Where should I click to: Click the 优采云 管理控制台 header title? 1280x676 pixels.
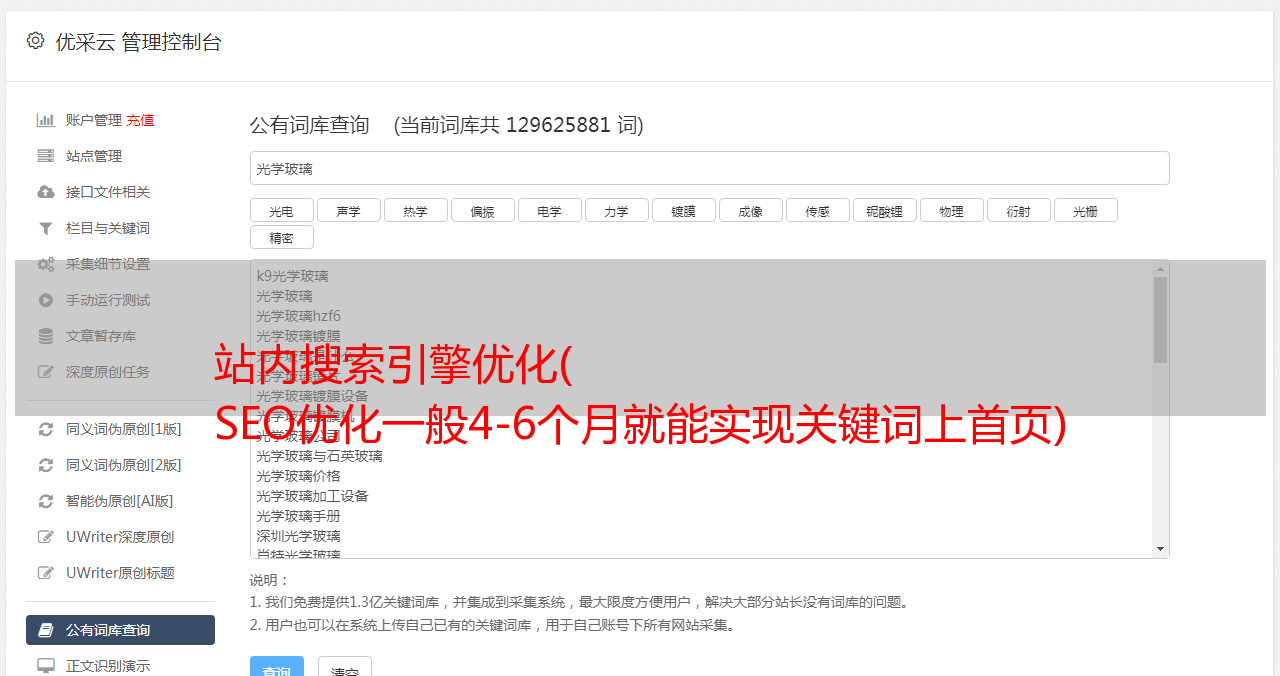(138, 42)
